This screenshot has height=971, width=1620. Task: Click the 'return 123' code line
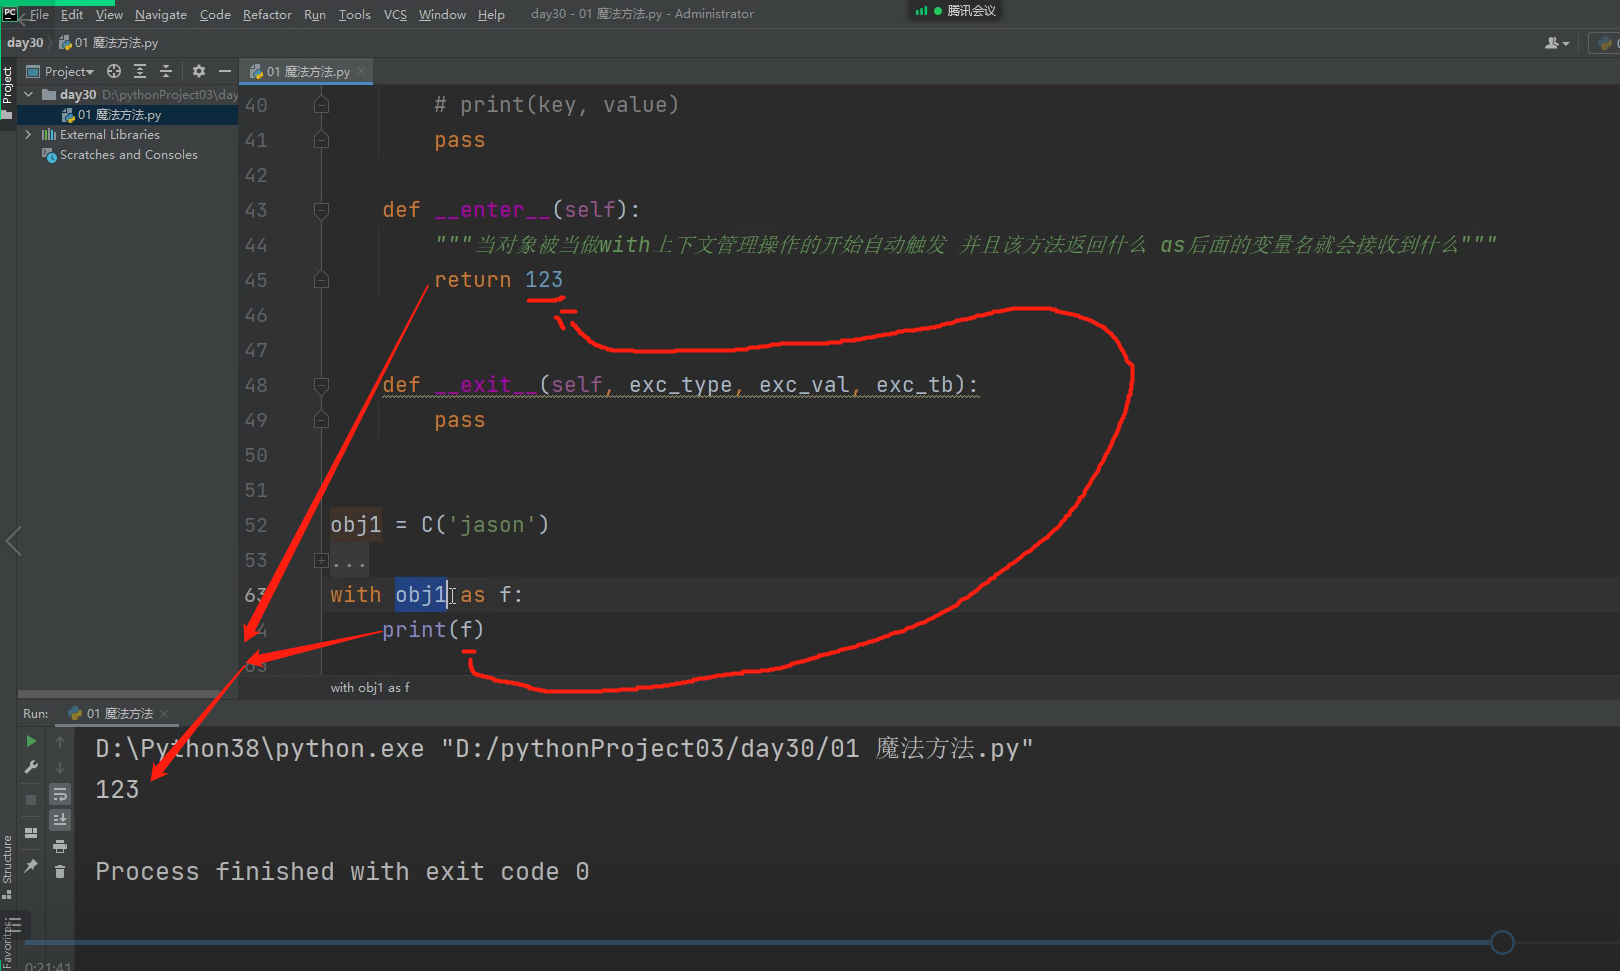498,280
